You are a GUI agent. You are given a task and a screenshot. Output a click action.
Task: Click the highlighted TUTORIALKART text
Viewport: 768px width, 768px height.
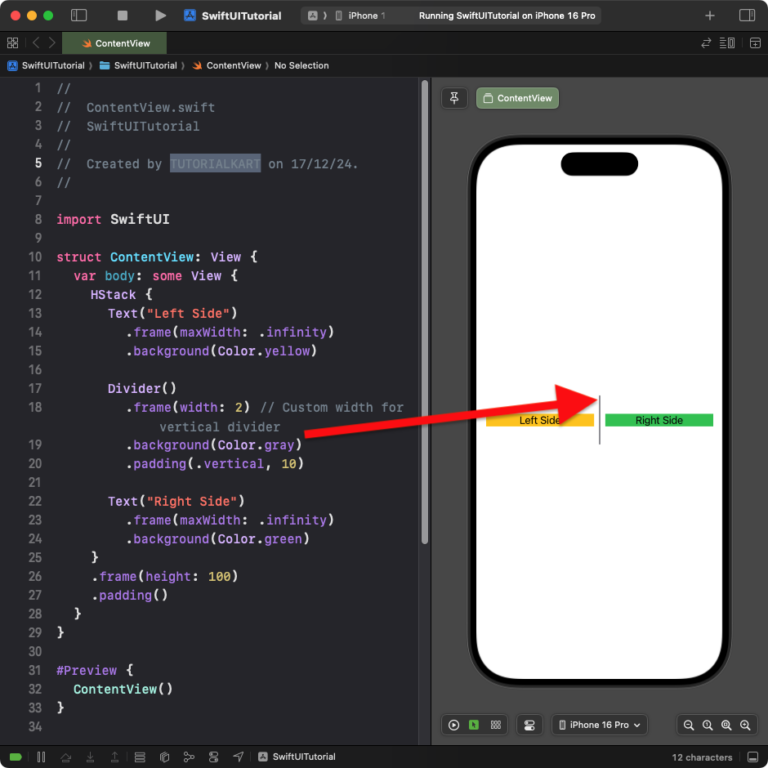[215, 164]
